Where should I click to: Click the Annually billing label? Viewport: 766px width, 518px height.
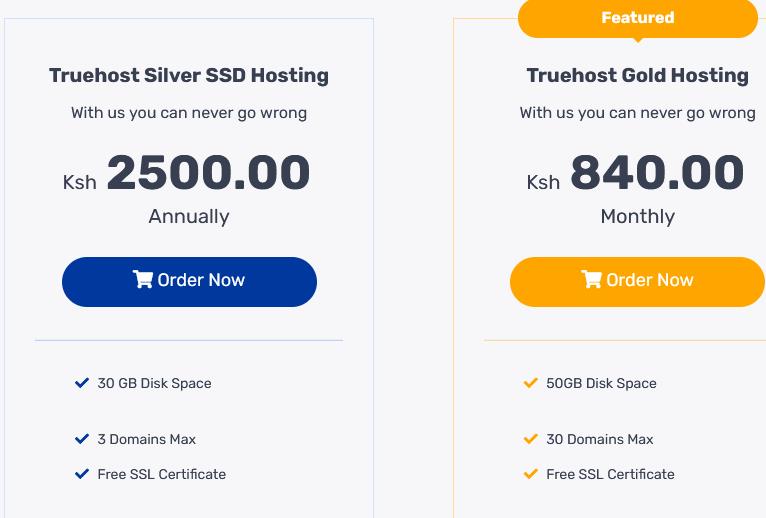(189, 216)
